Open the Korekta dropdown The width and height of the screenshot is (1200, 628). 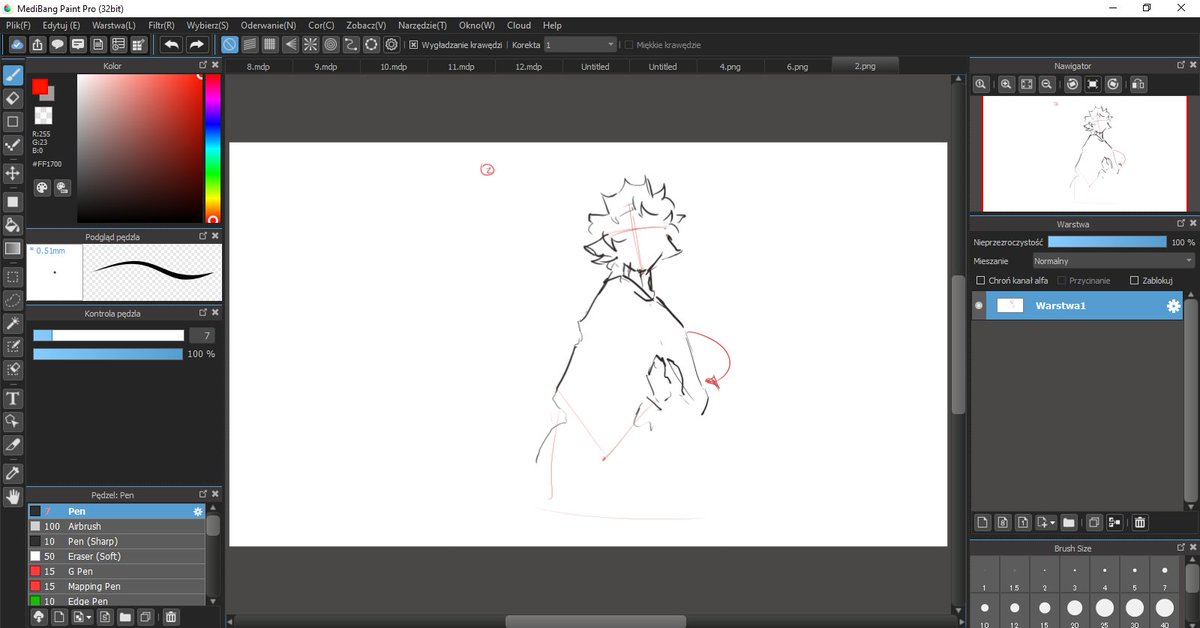point(580,45)
